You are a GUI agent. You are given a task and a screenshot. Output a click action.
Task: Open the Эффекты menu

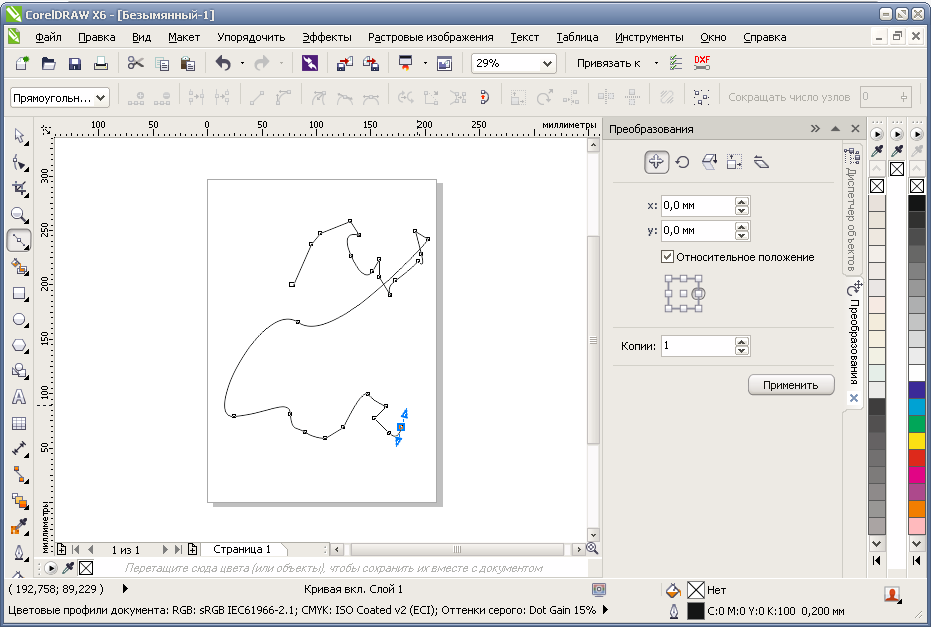point(327,37)
